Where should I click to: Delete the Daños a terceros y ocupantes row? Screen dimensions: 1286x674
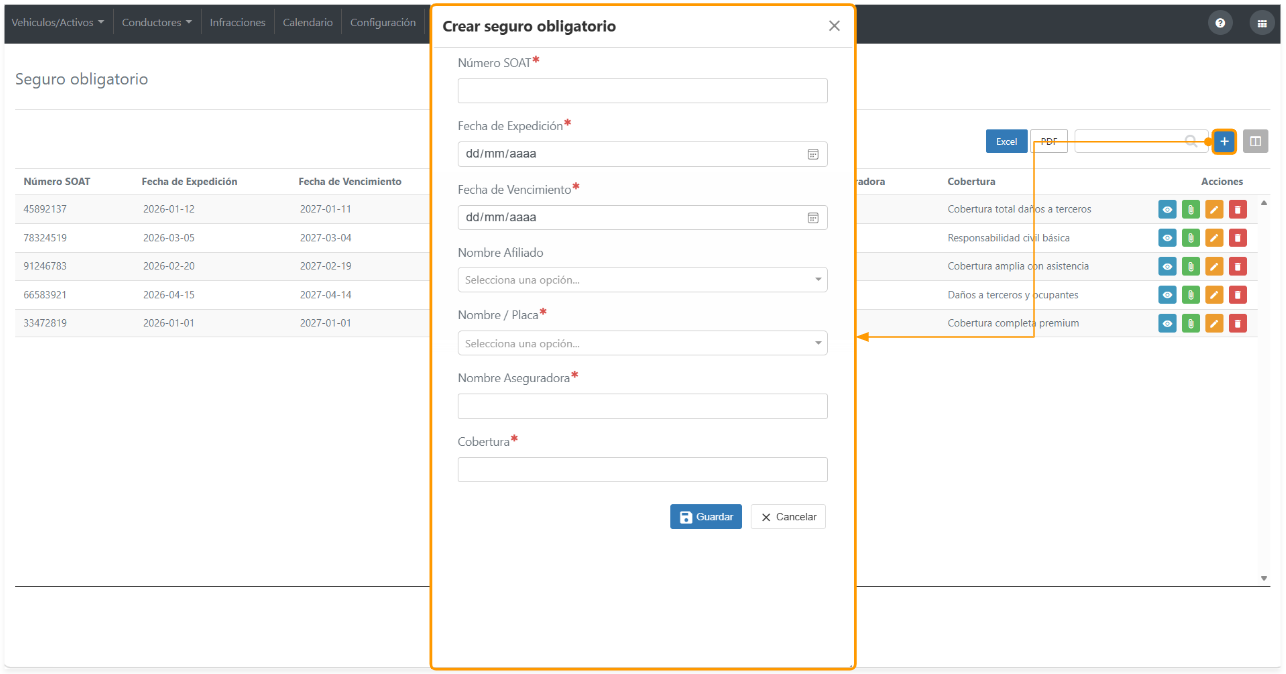pos(1237,295)
